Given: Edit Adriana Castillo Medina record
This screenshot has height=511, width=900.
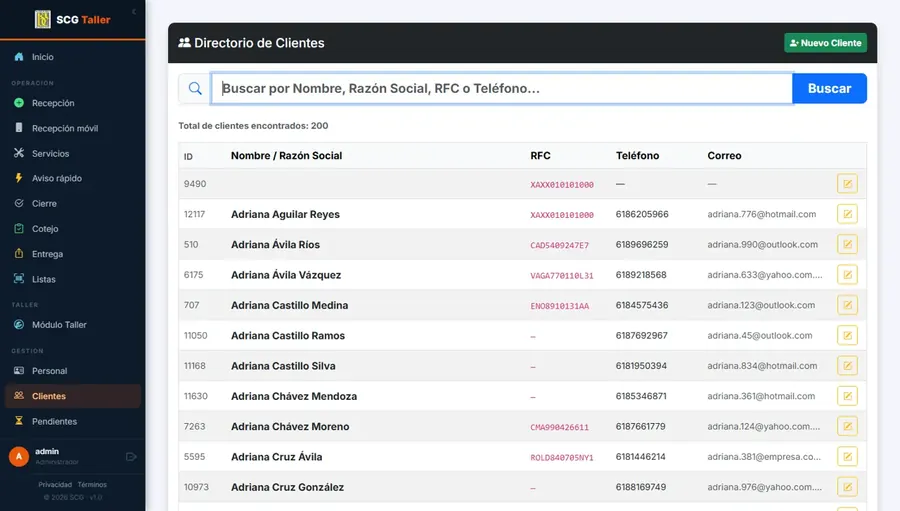Looking at the screenshot, I should (847, 305).
